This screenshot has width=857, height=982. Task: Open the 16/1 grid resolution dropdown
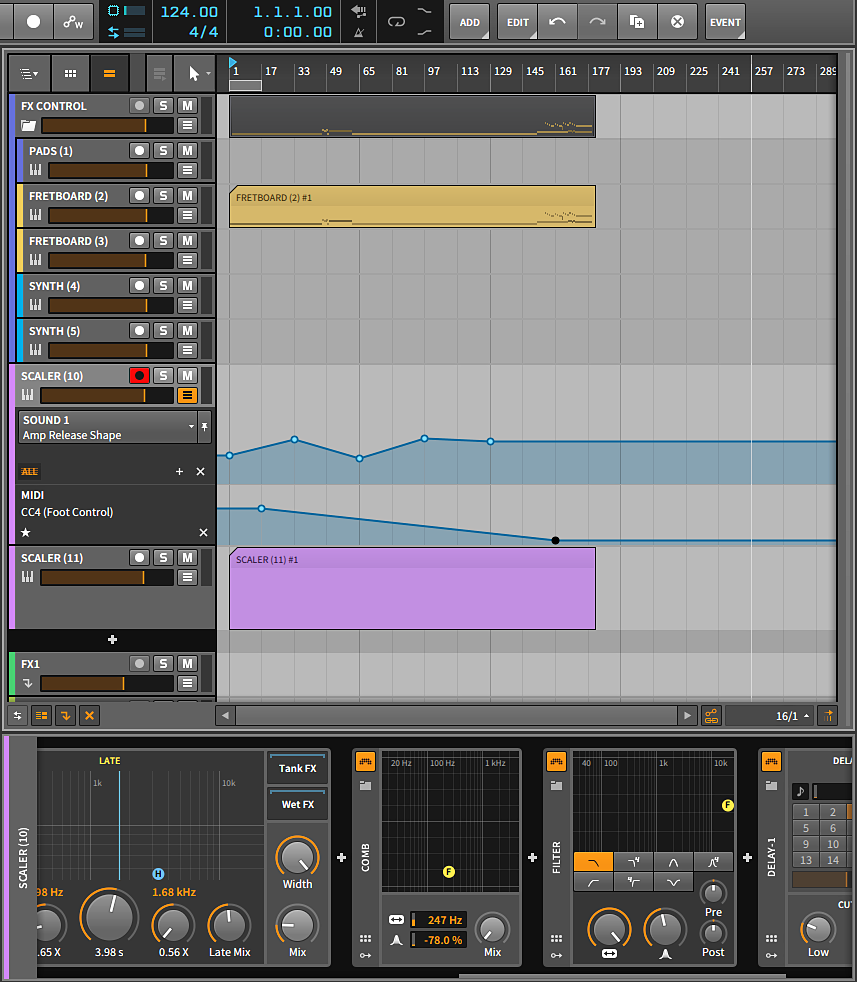click(x=770, y=715)
